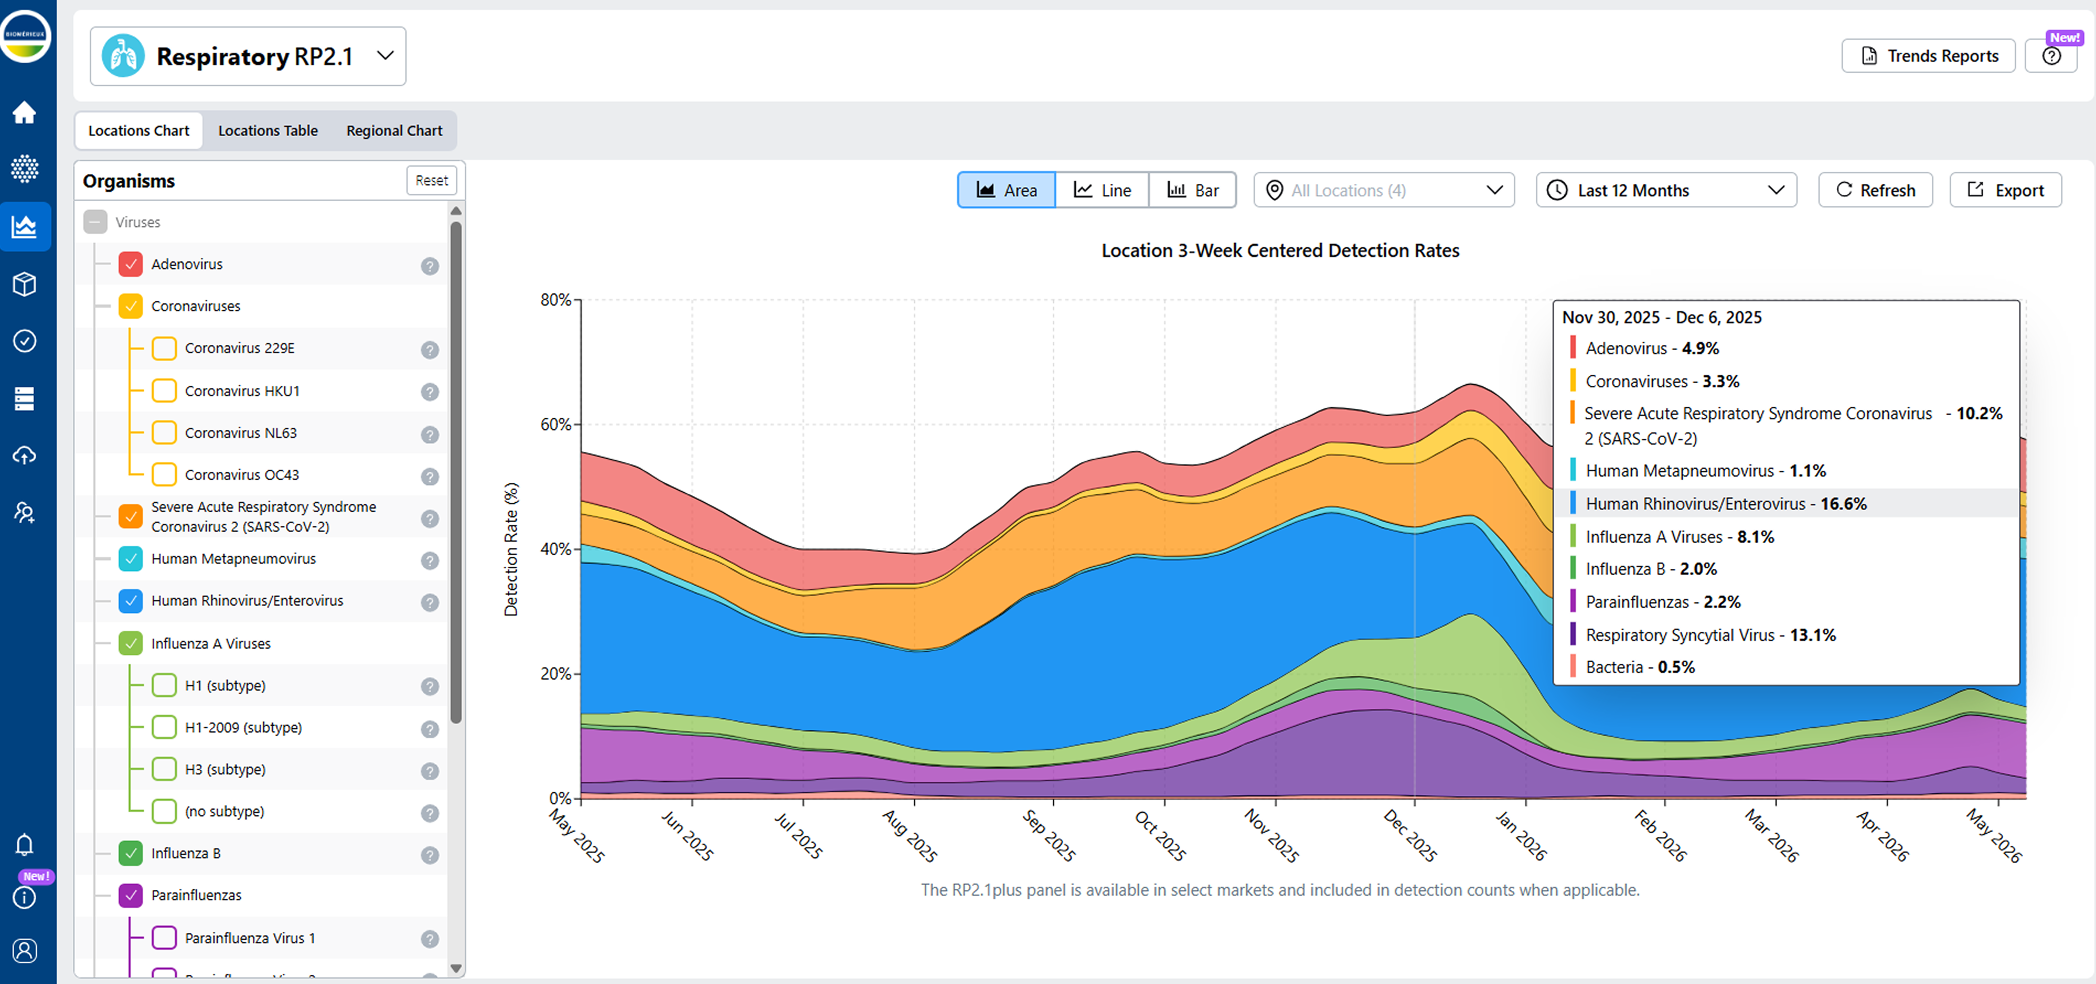Open the checkmark circle sidebar icon

pyautogui.click(x=24, y=341)
